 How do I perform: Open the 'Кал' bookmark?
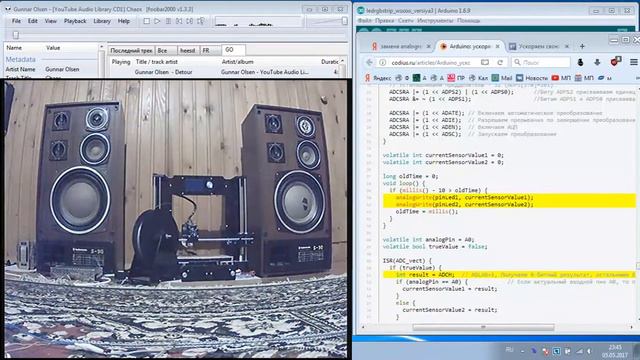(478, 78)
